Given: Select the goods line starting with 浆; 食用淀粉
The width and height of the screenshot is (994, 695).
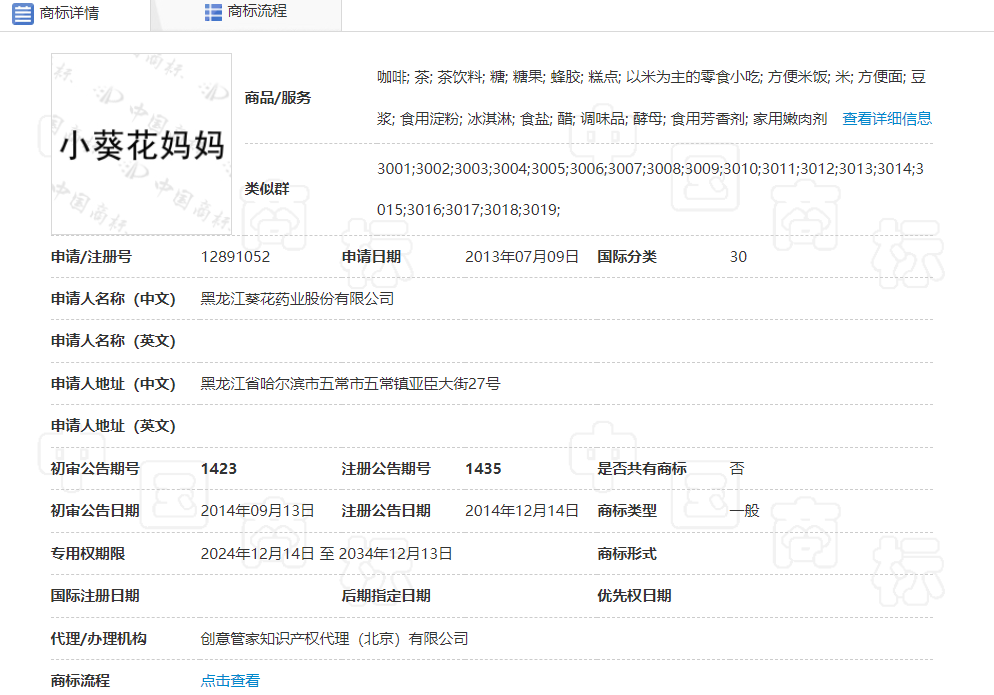Looking at the screenshot, I should click(x=602, y=119).
